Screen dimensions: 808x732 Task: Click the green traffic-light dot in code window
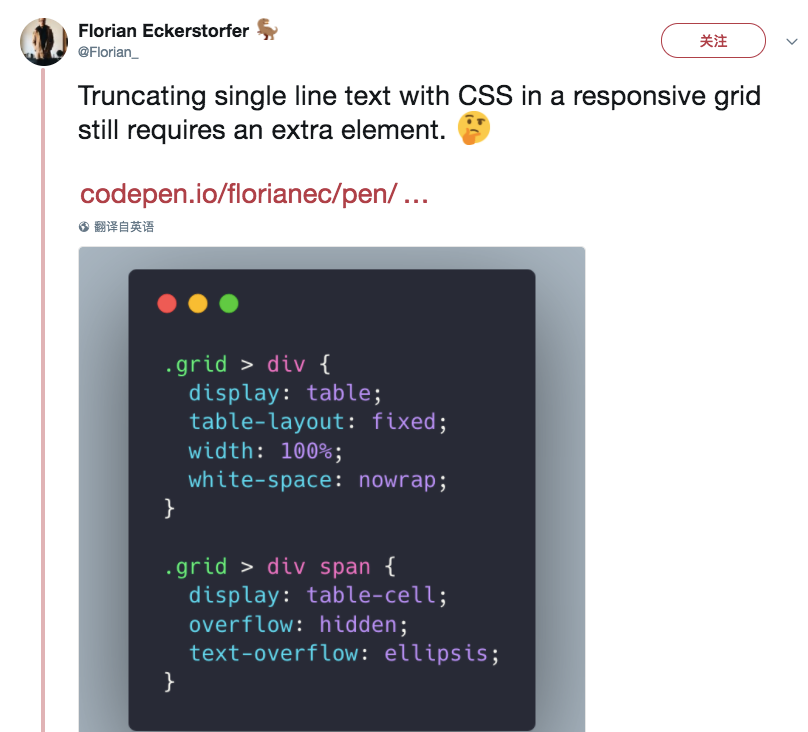pos(227,303)
